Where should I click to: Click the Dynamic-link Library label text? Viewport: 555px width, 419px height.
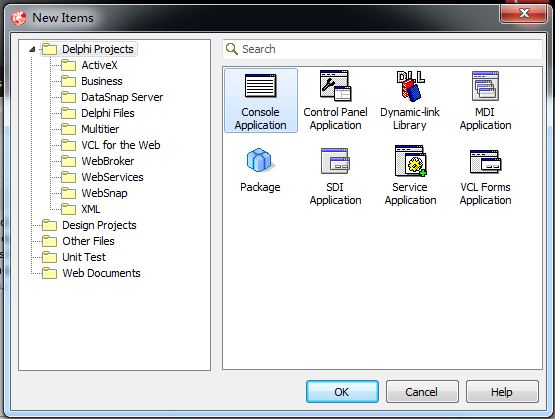(x=410, y=119)
